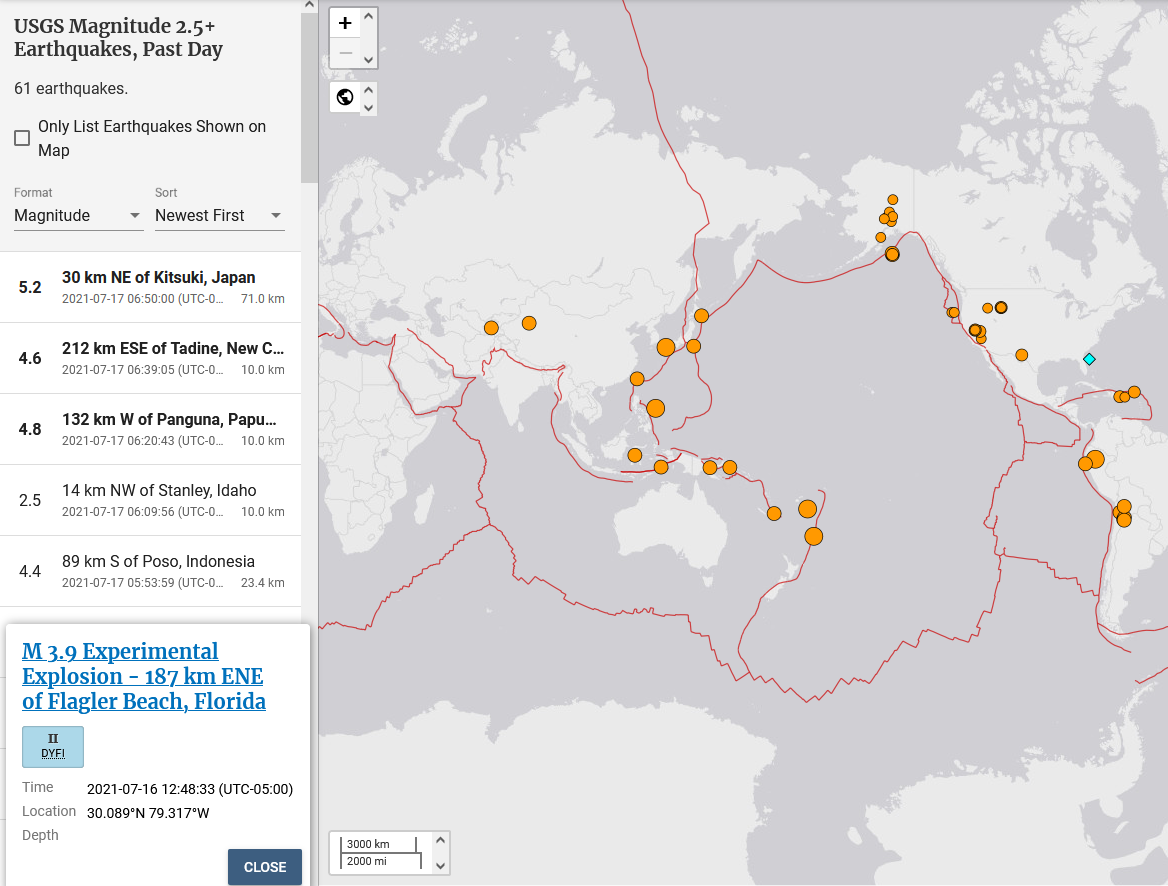Click the down chevron beside the scale bar

point(440,865)
